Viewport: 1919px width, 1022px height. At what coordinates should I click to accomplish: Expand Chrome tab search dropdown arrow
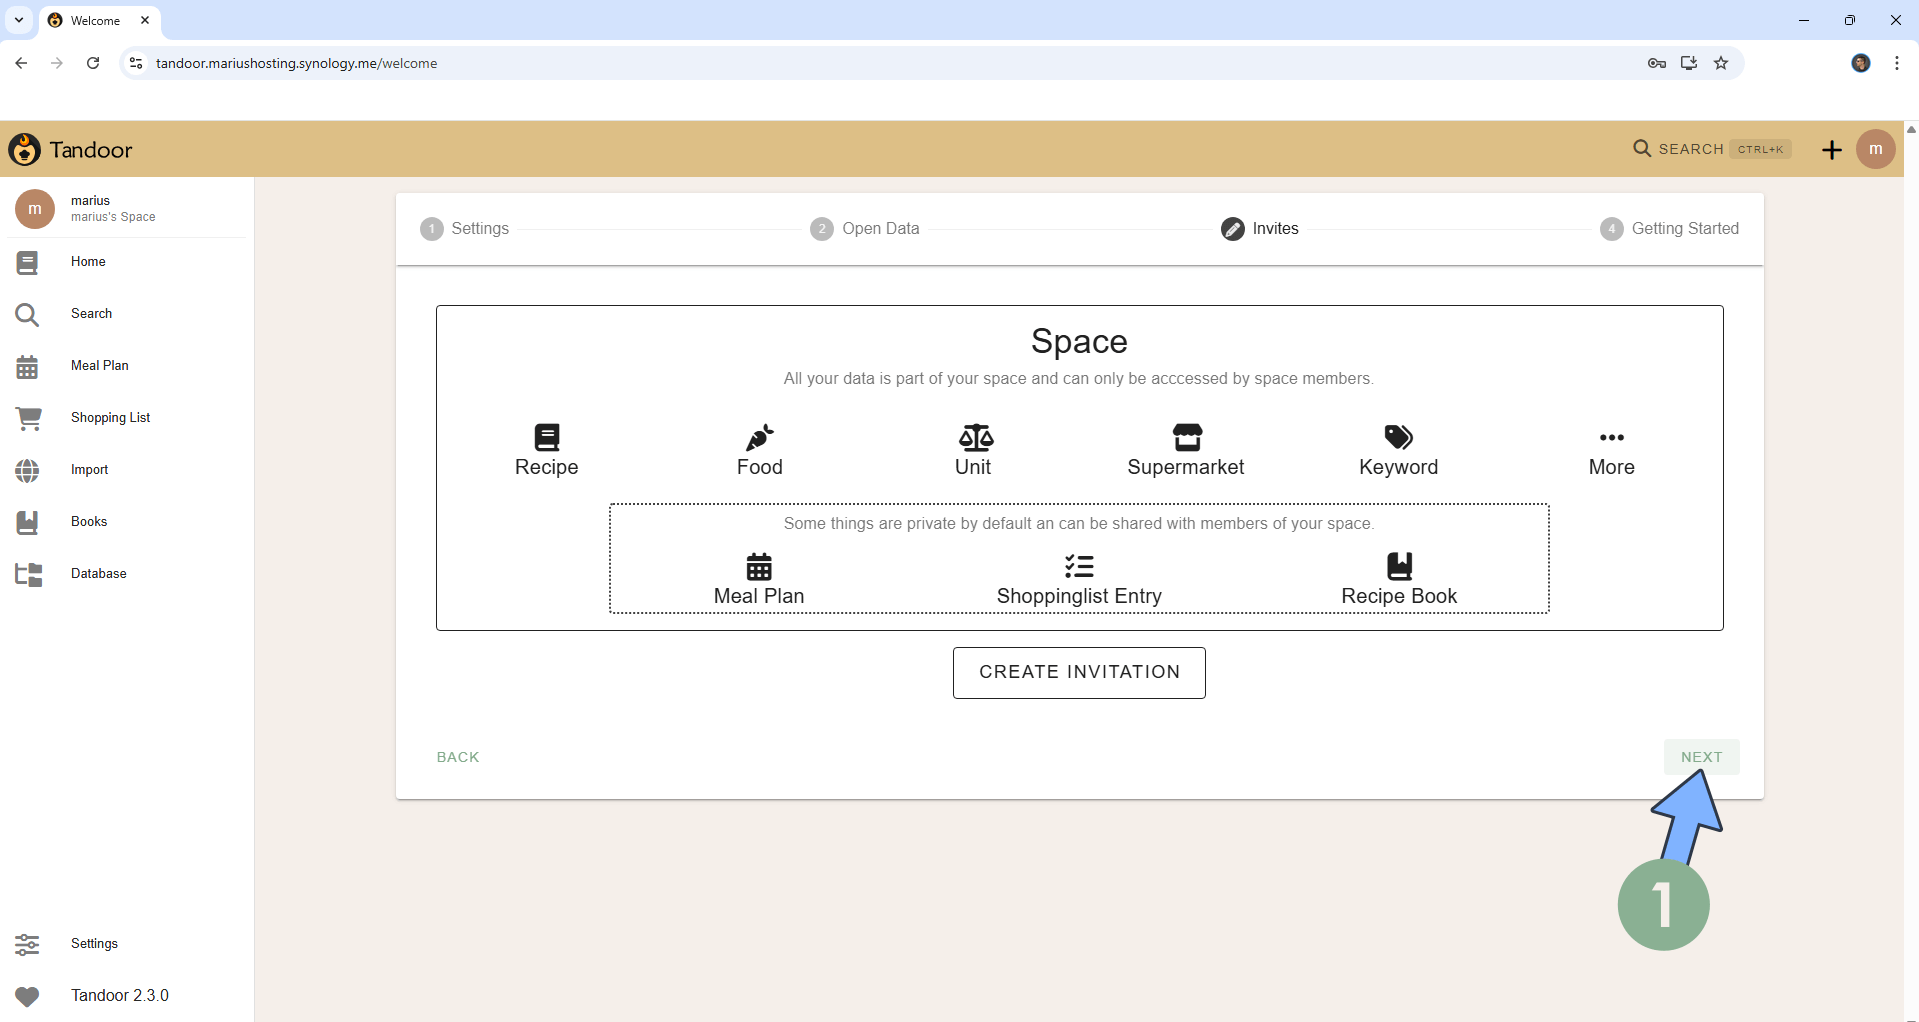(x=19, y=20)
